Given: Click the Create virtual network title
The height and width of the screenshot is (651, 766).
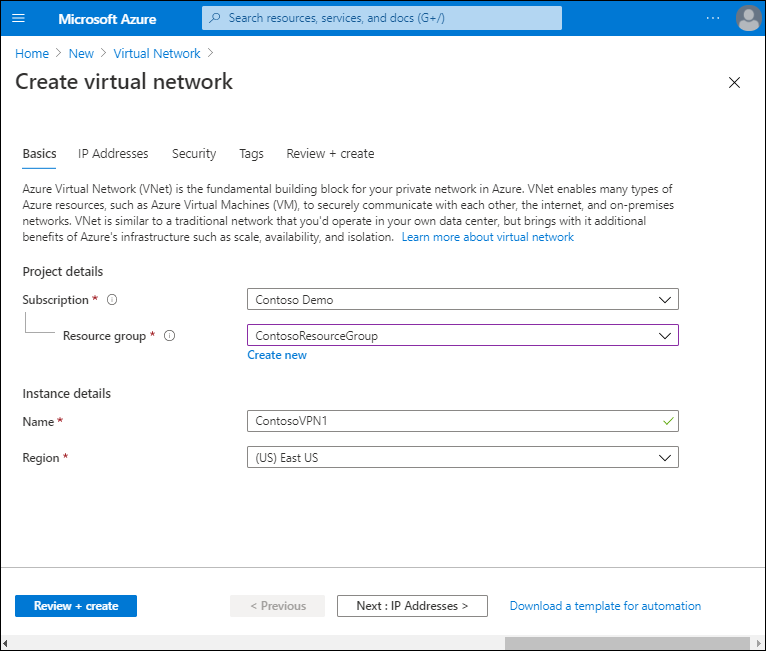Looking at the screenshot, I should (124, 82).
